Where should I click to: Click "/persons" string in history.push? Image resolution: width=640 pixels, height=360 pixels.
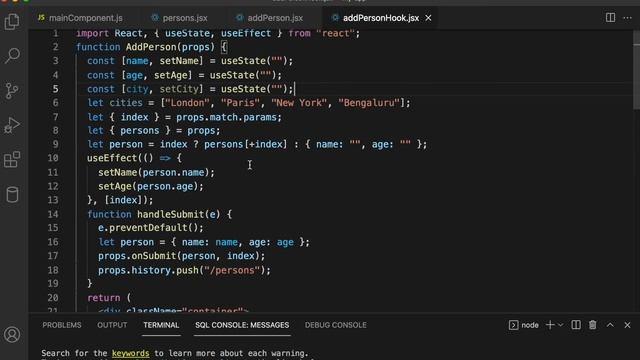(x=232, y=270)
